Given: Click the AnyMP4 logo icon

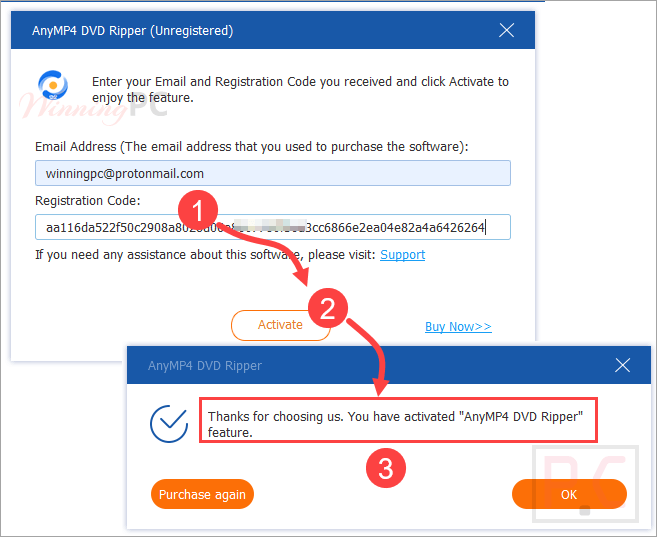Looking at the screenshot, I should (x=53, y=85).
